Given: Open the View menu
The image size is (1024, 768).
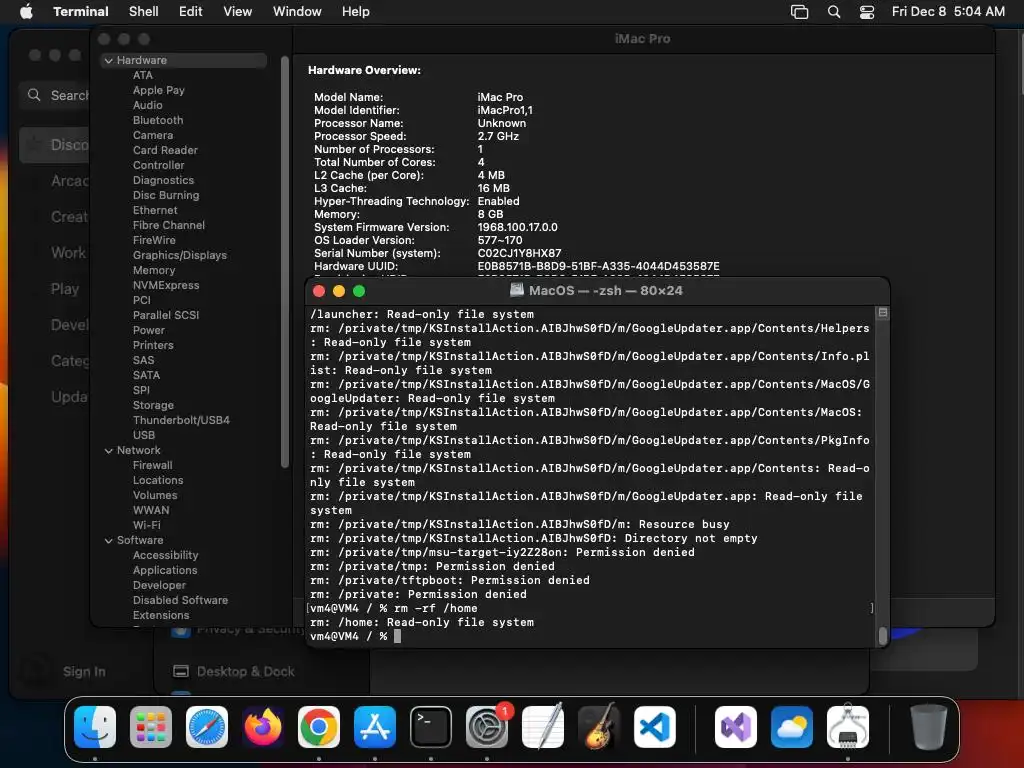Looking at the screenshot, I should pyautogui.click(x=238, y=12).
